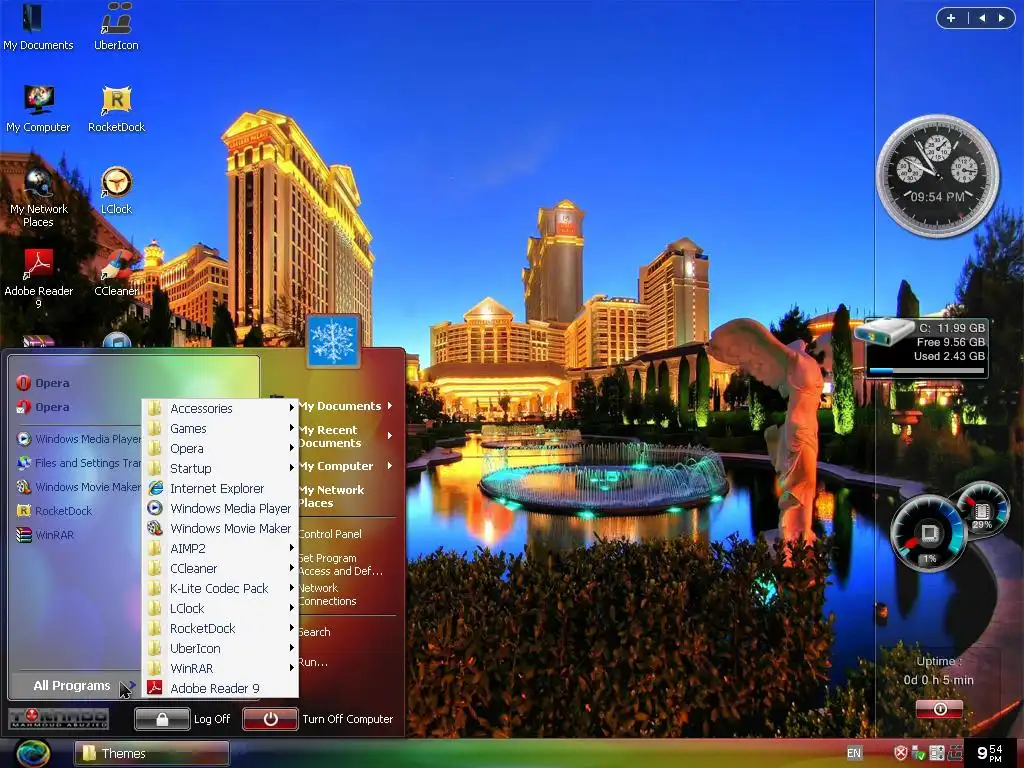The image size is (1024, 768).
Task: Expand the Accessories submenu
Action: pos(220,408)
